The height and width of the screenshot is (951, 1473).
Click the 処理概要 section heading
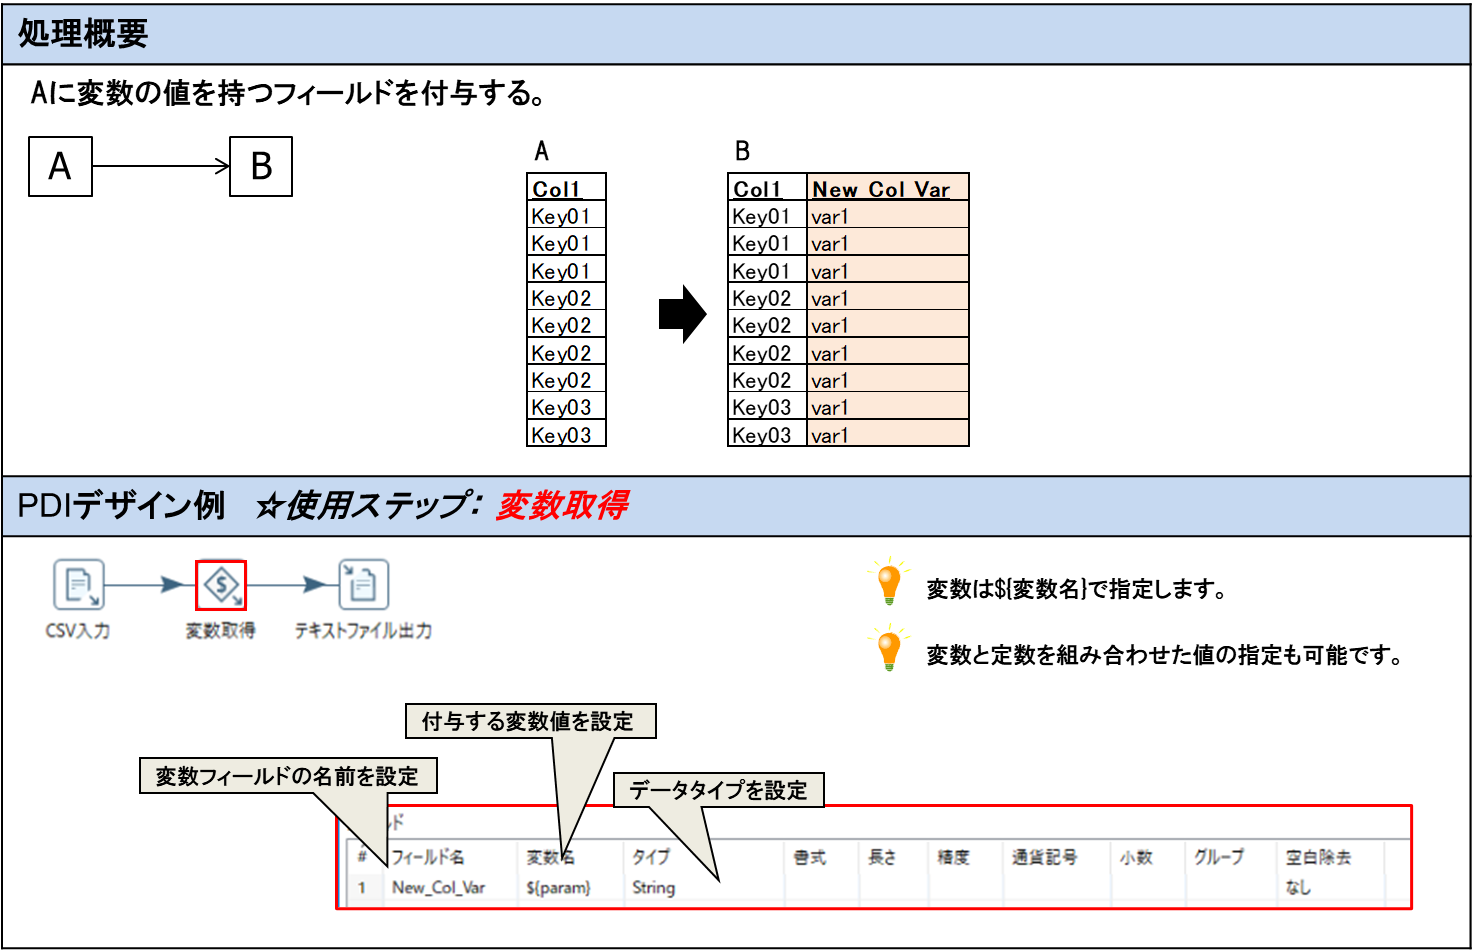(83, 34)
